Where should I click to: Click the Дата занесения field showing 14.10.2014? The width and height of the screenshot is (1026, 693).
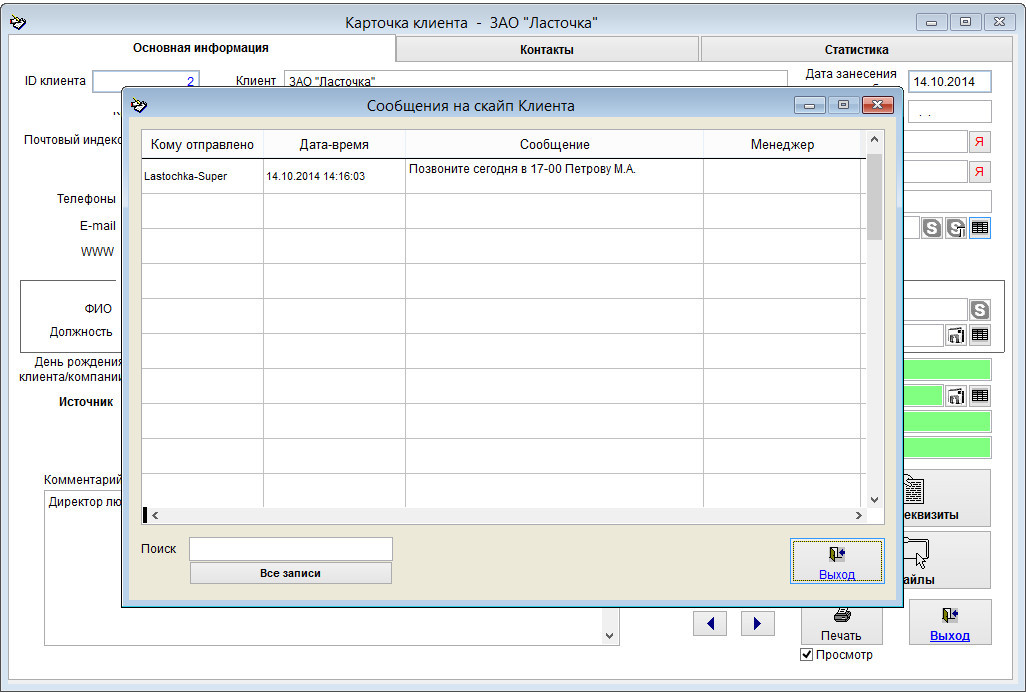tap(949, 82)
